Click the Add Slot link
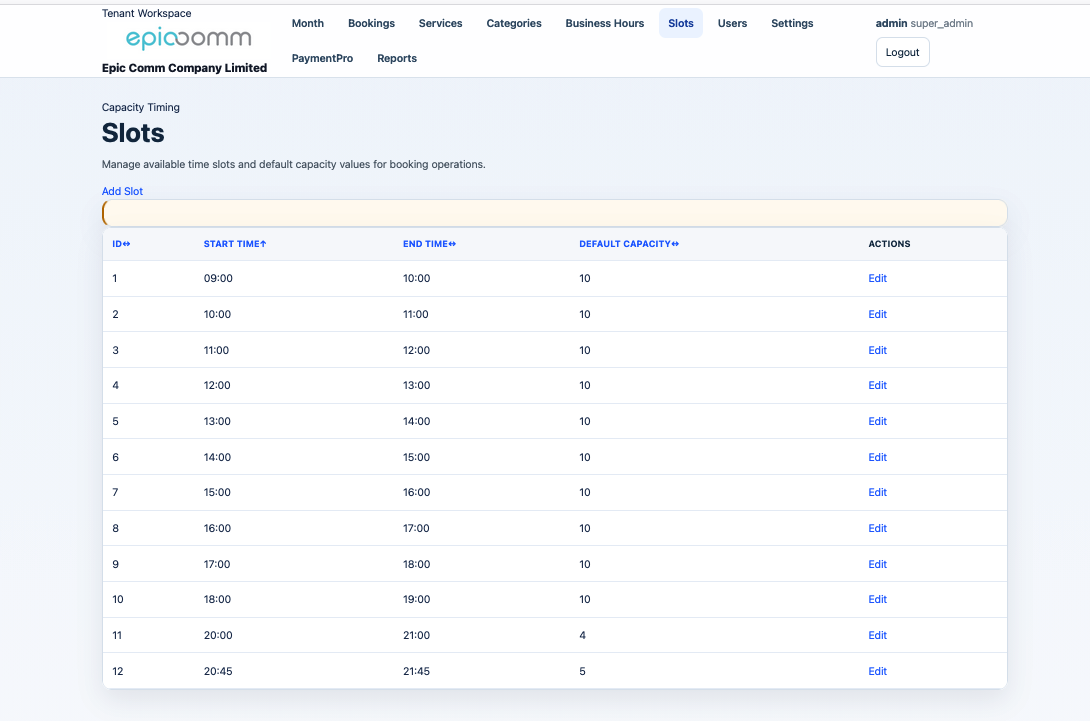This screenshot has width=1090, height=721. (122, 191)
